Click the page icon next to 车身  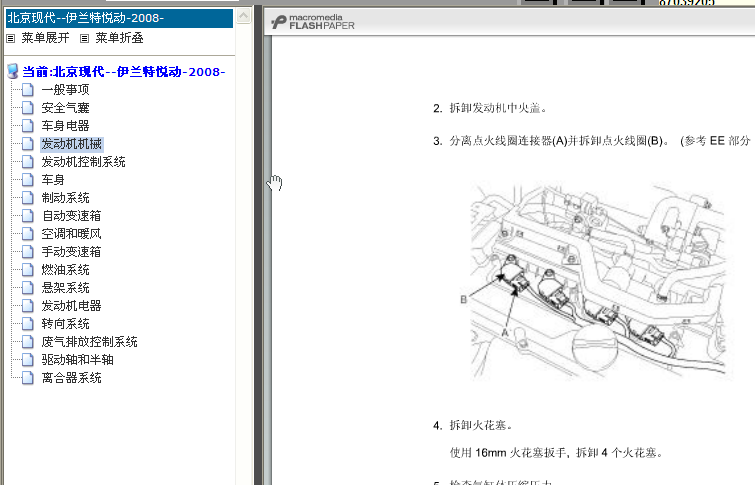[28, 180]
